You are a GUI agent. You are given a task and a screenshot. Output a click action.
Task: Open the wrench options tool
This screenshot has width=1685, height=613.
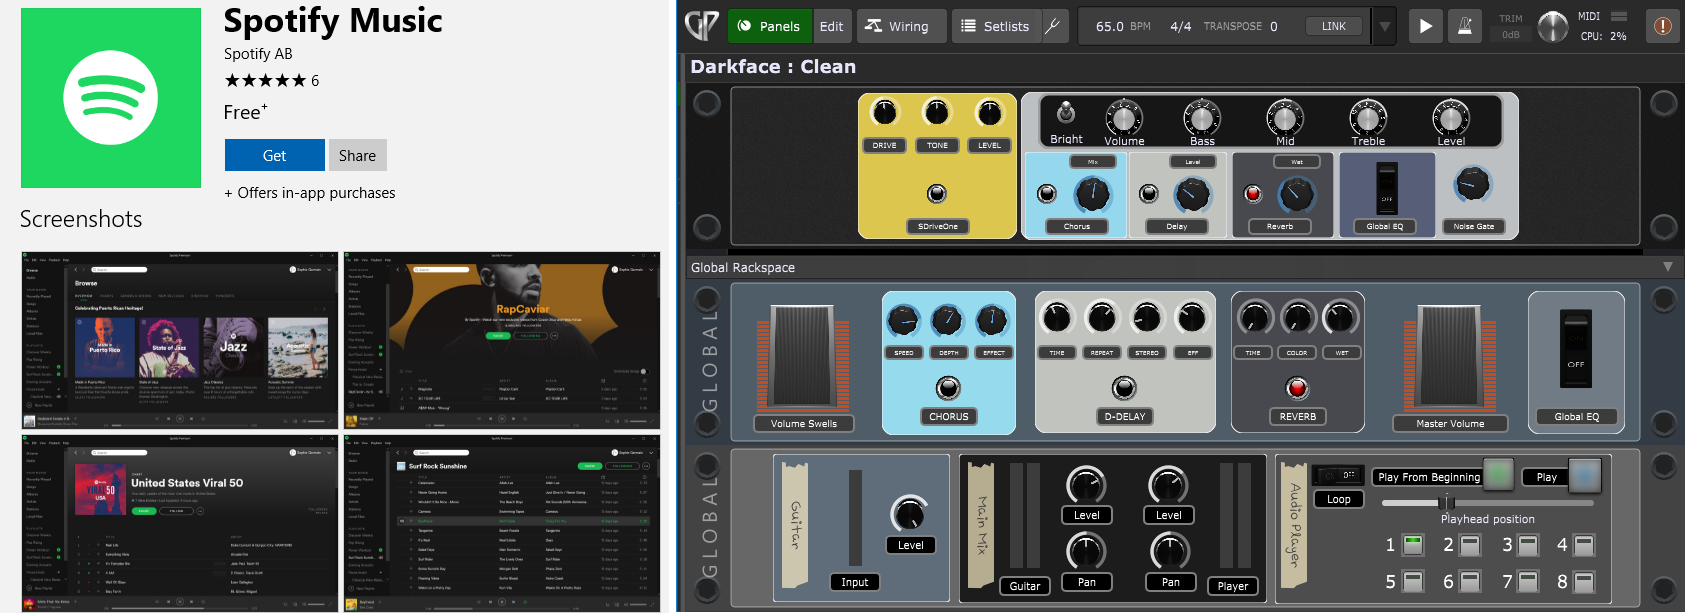pyautogui.click(x=1053, y=26)
